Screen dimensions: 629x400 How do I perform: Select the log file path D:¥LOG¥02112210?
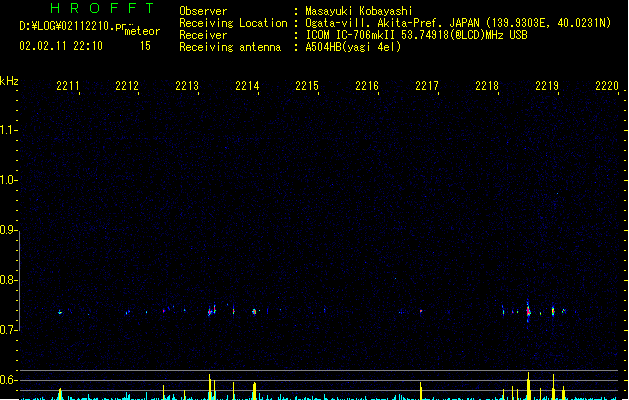[66, 26]
